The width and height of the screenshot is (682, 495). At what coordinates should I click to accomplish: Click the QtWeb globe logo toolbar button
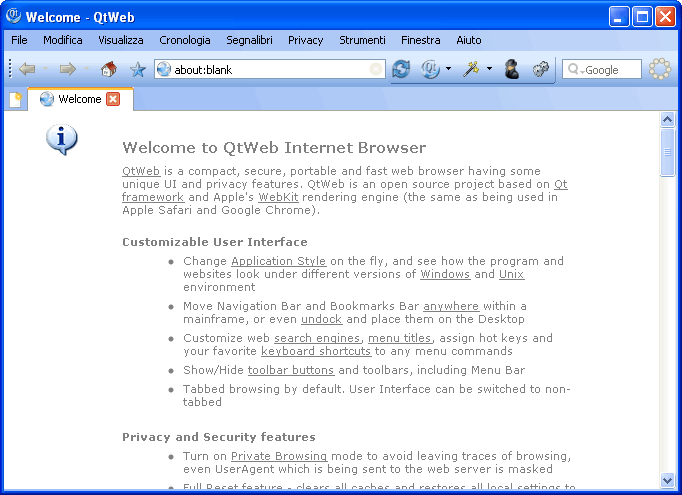(429, 69)
